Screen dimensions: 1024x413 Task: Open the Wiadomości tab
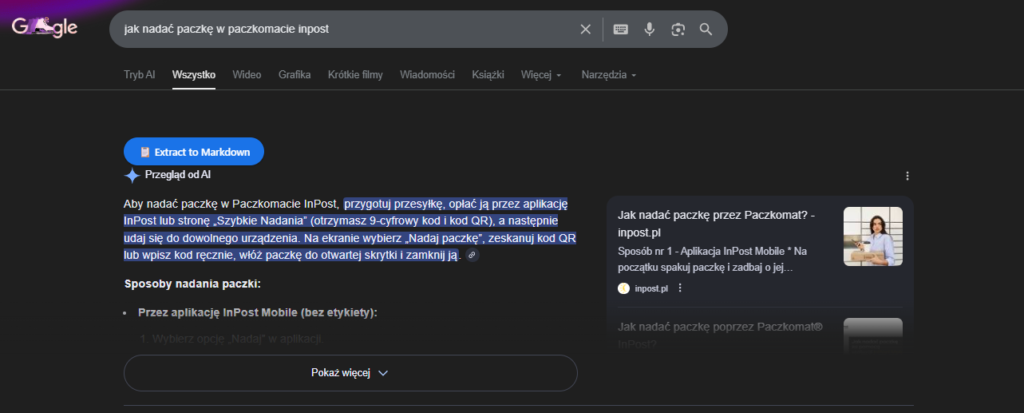point(427,75)
